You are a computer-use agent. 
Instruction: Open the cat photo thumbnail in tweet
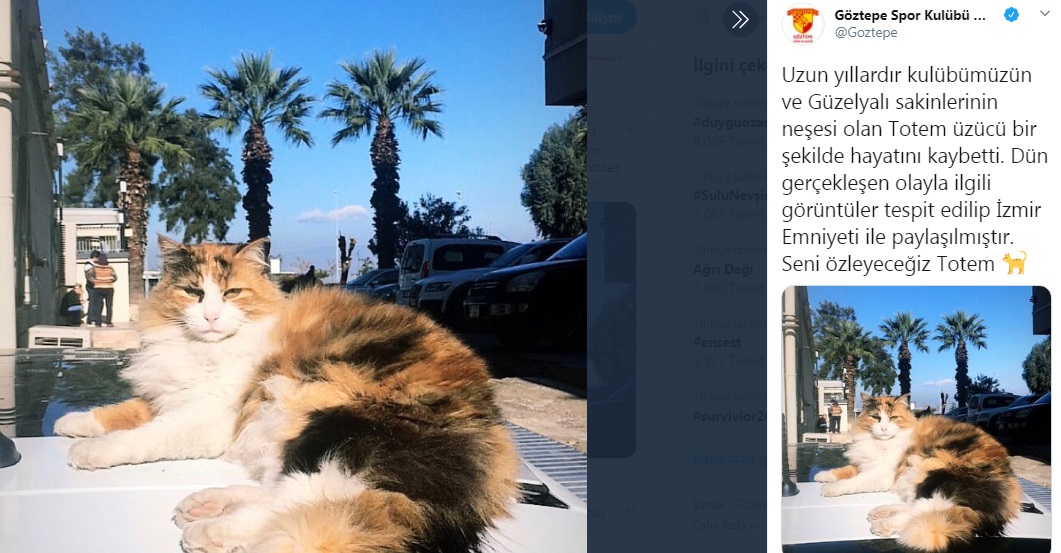click(916, 419)
